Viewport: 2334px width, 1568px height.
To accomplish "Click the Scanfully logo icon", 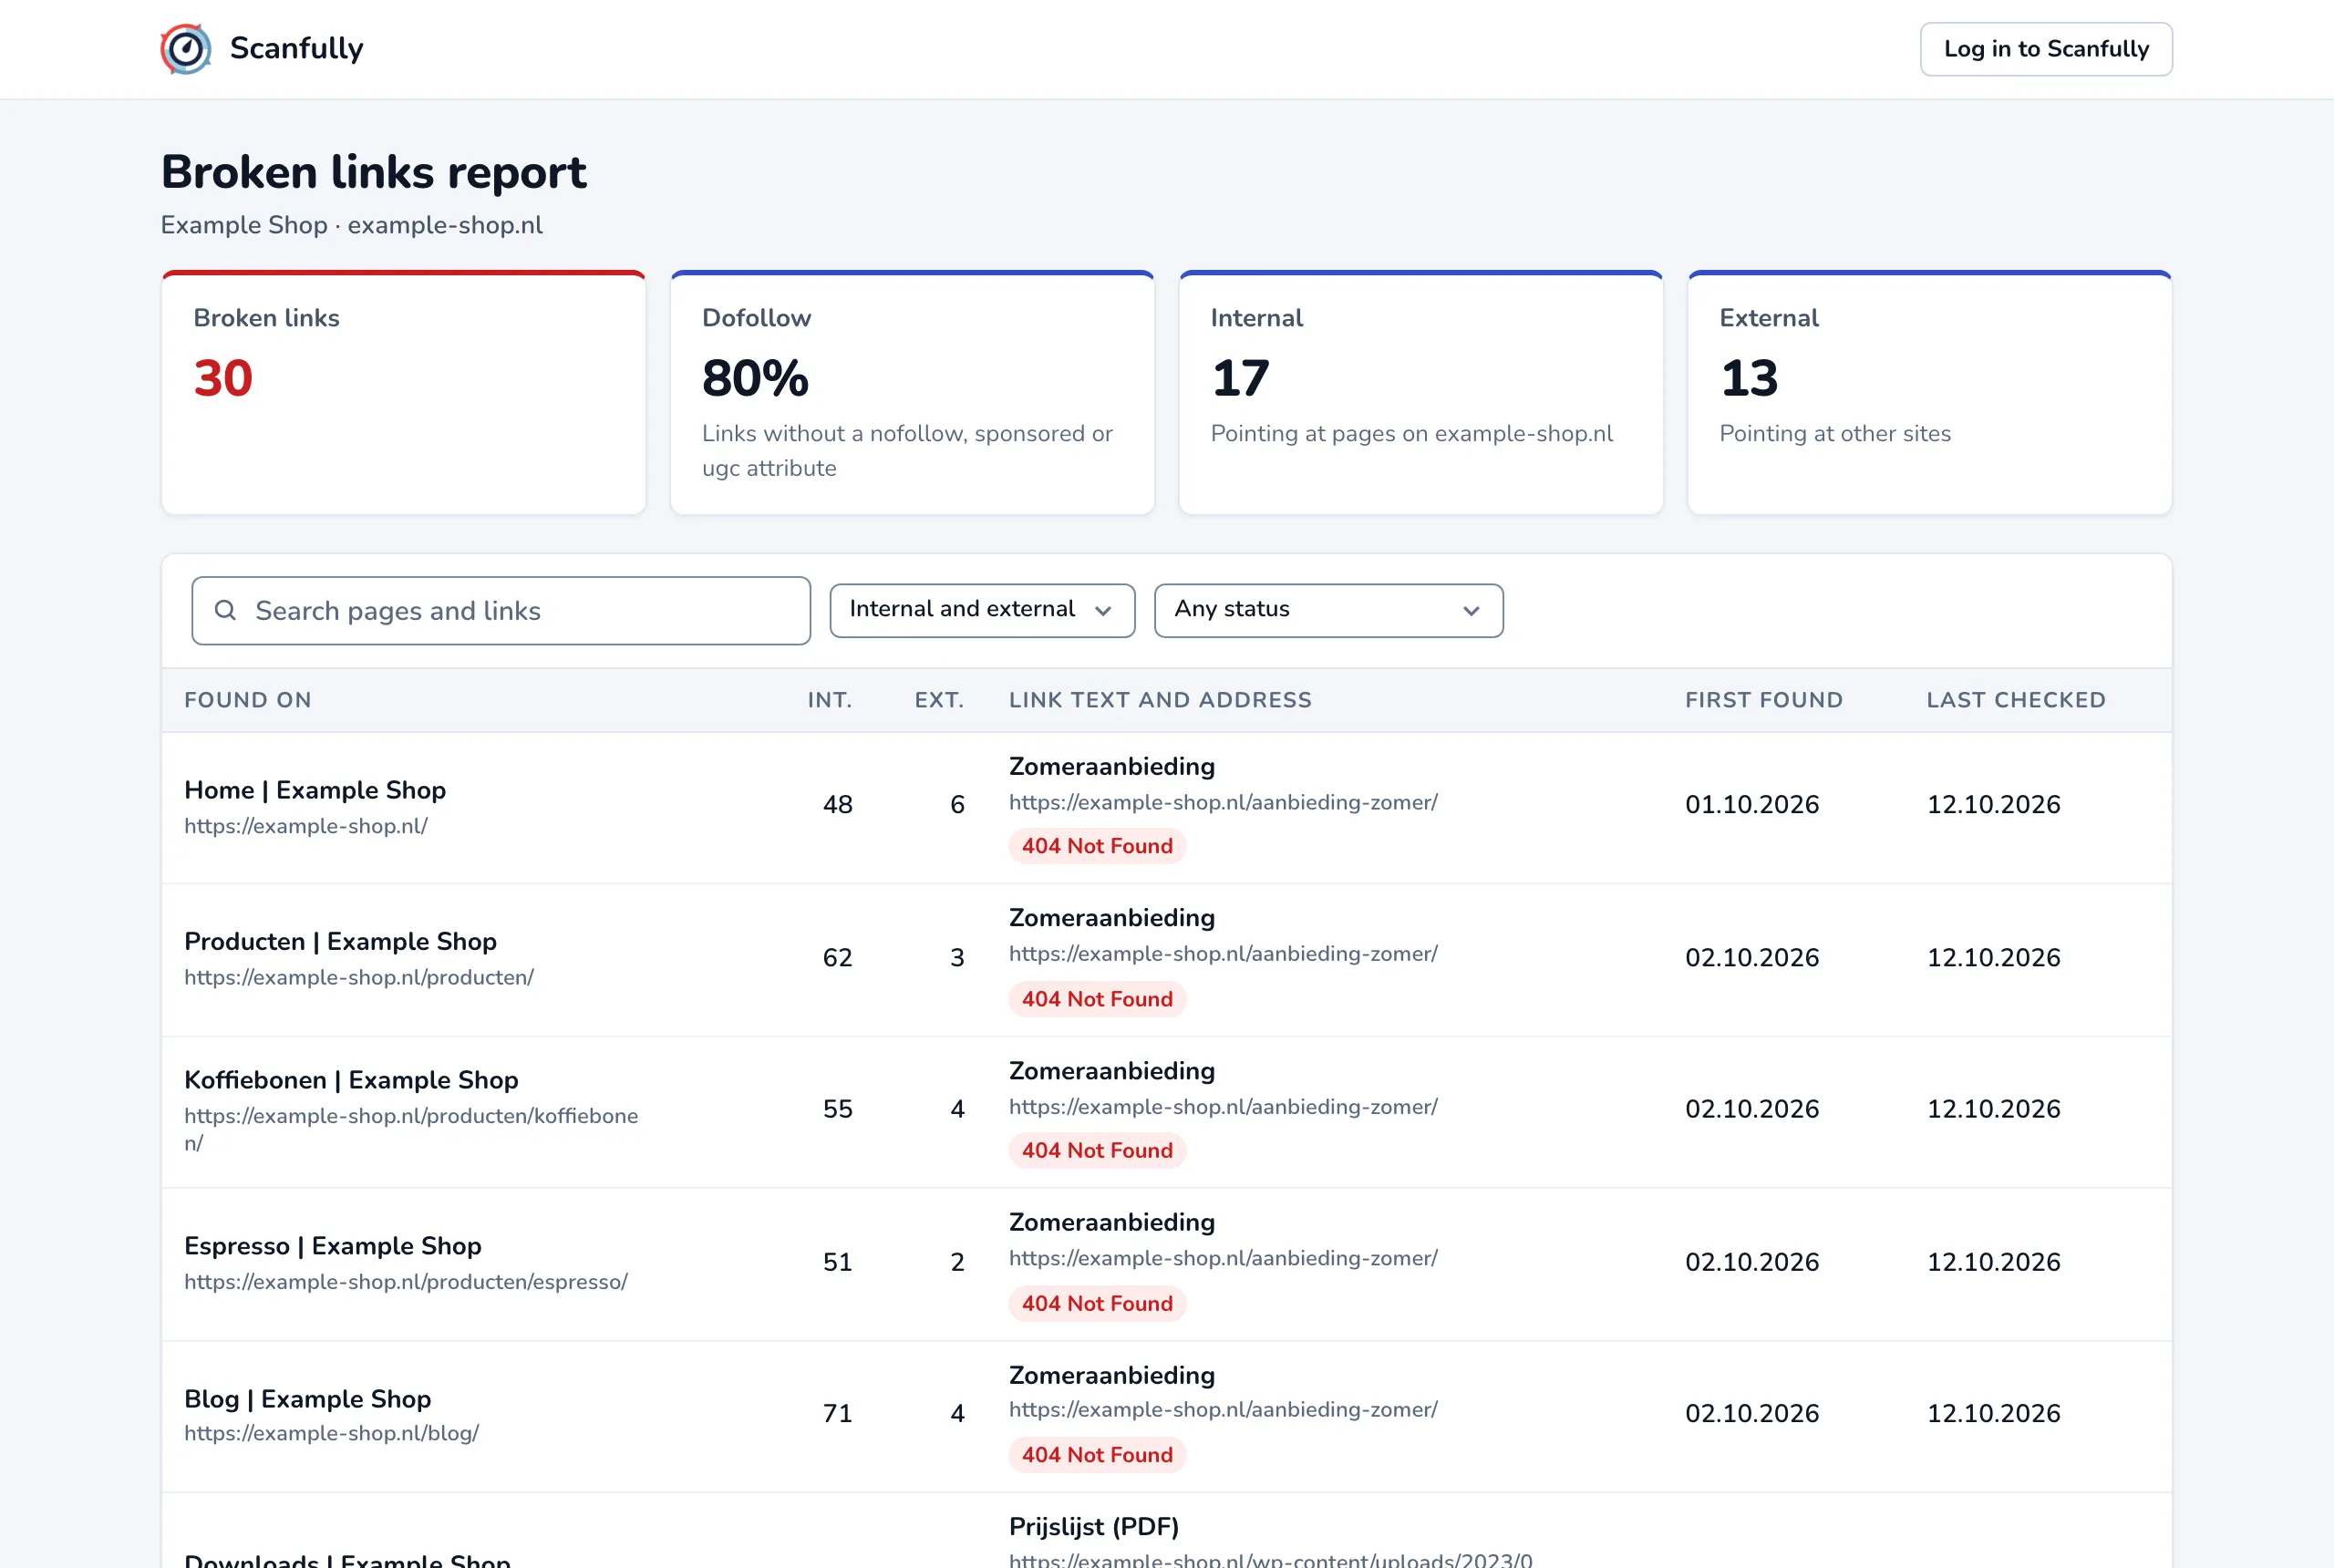I will coord(186,49).
